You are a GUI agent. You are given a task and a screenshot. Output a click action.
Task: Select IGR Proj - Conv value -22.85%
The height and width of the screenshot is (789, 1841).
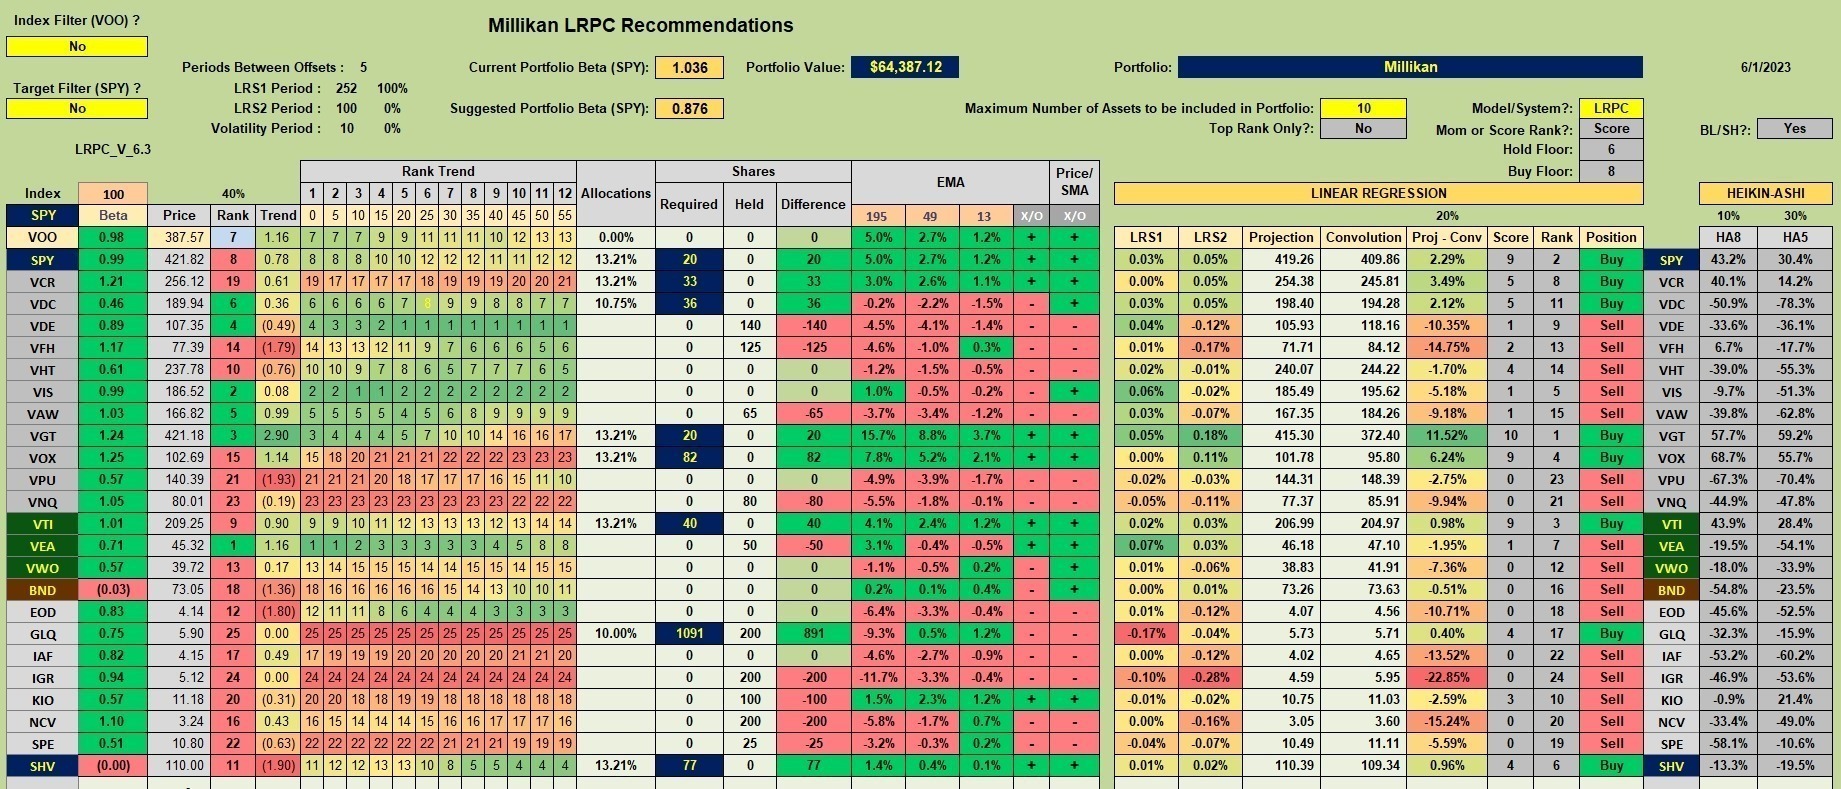(x=1446, y=677)
